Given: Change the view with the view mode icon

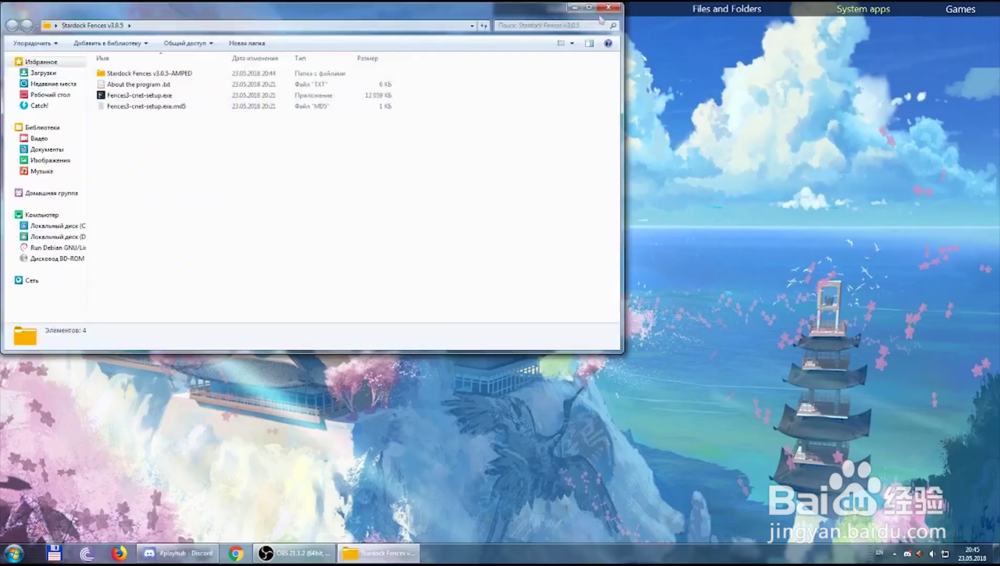Looking at the screenshot, I should (x=561, y=43).
